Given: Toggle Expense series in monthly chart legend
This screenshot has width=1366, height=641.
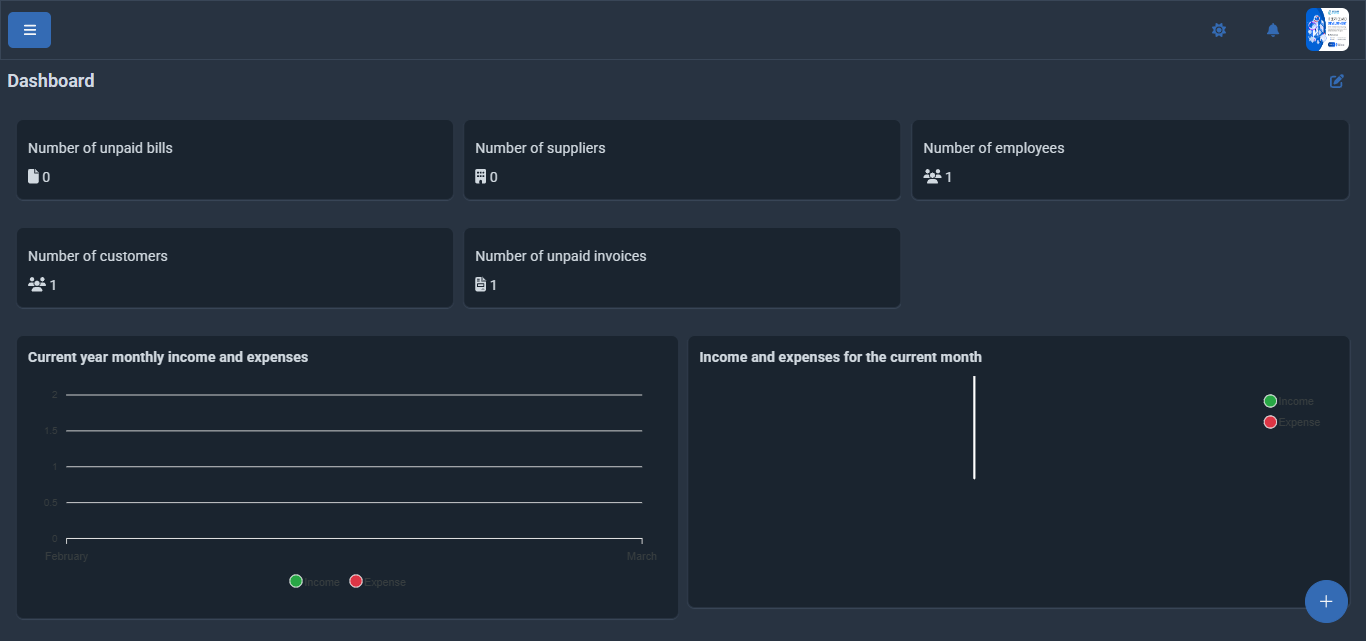Looking at the screenshot, I should tap(377, 582).
